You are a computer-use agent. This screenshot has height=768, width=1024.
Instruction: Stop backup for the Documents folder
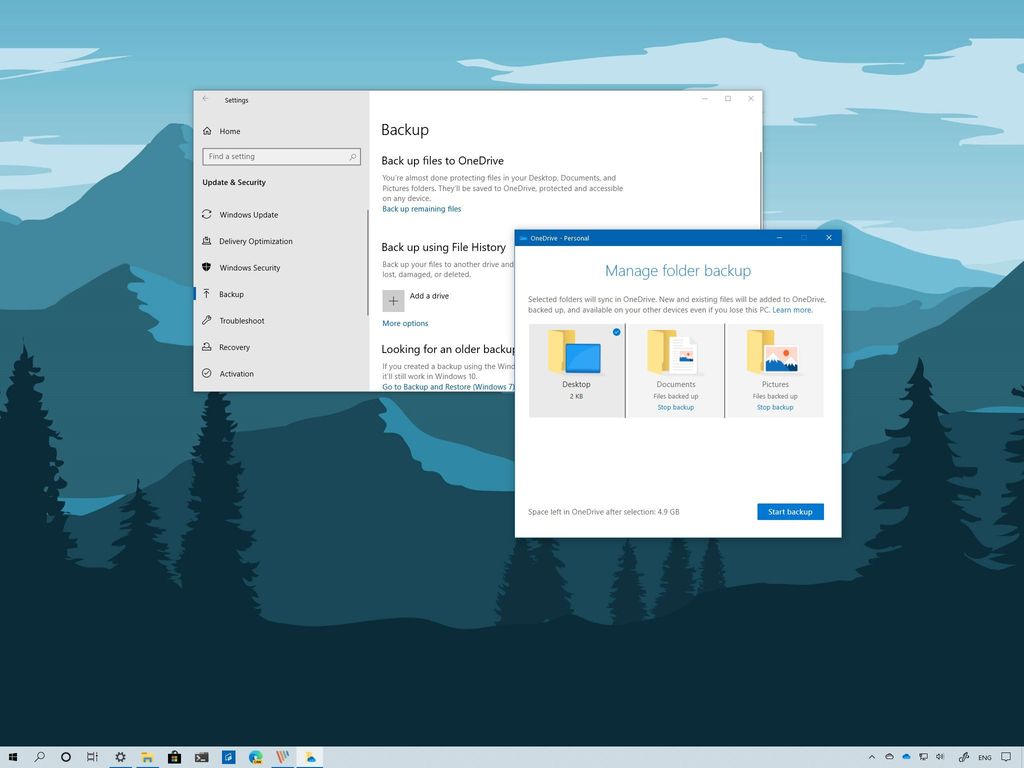coord(676,407)
